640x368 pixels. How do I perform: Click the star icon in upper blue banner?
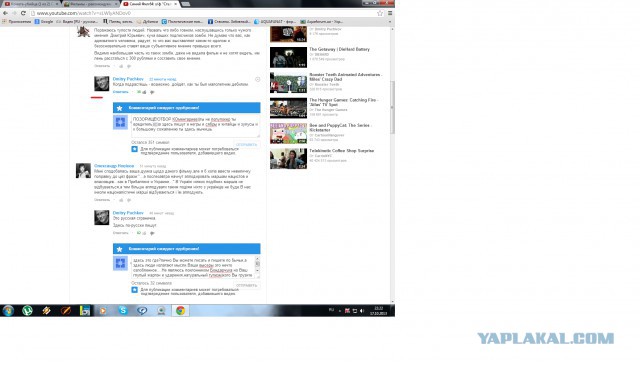click(120, 108)
